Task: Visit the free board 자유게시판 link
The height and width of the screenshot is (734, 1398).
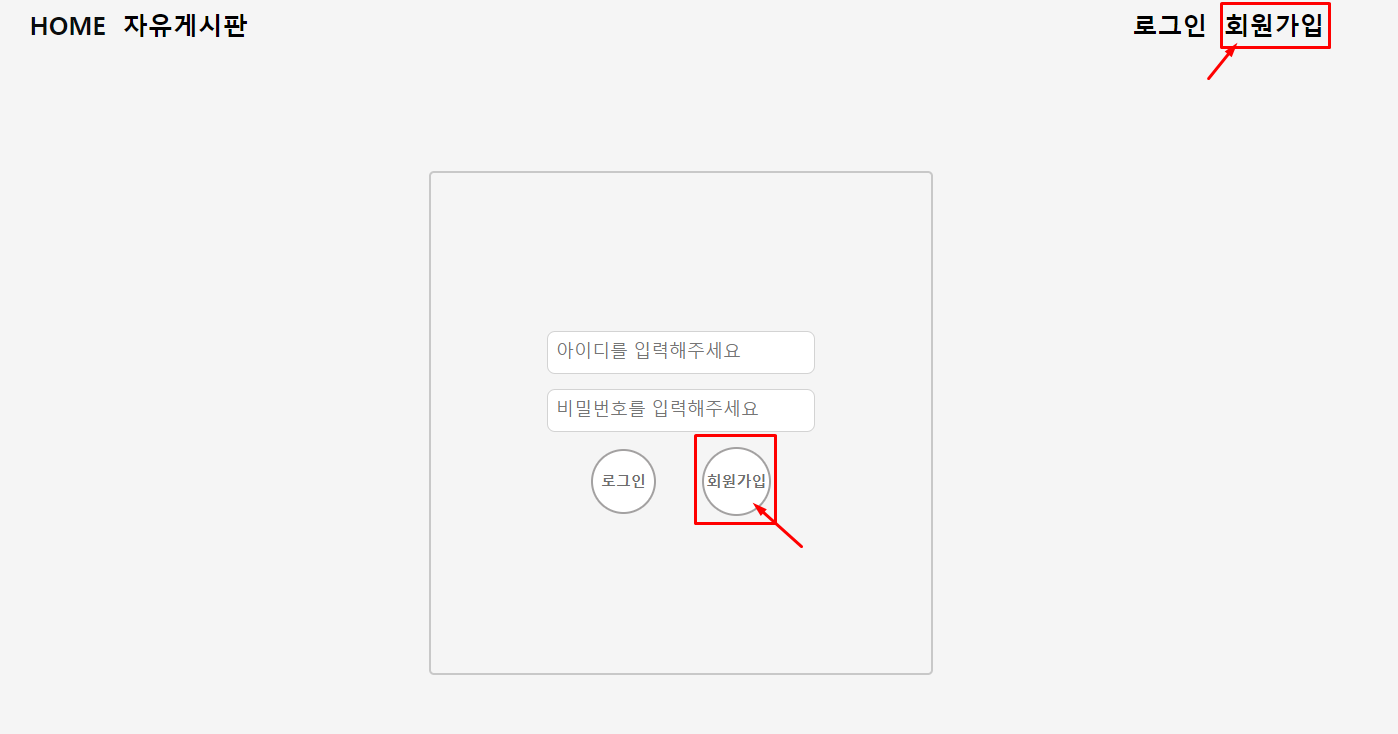Action: click(185, 27)
